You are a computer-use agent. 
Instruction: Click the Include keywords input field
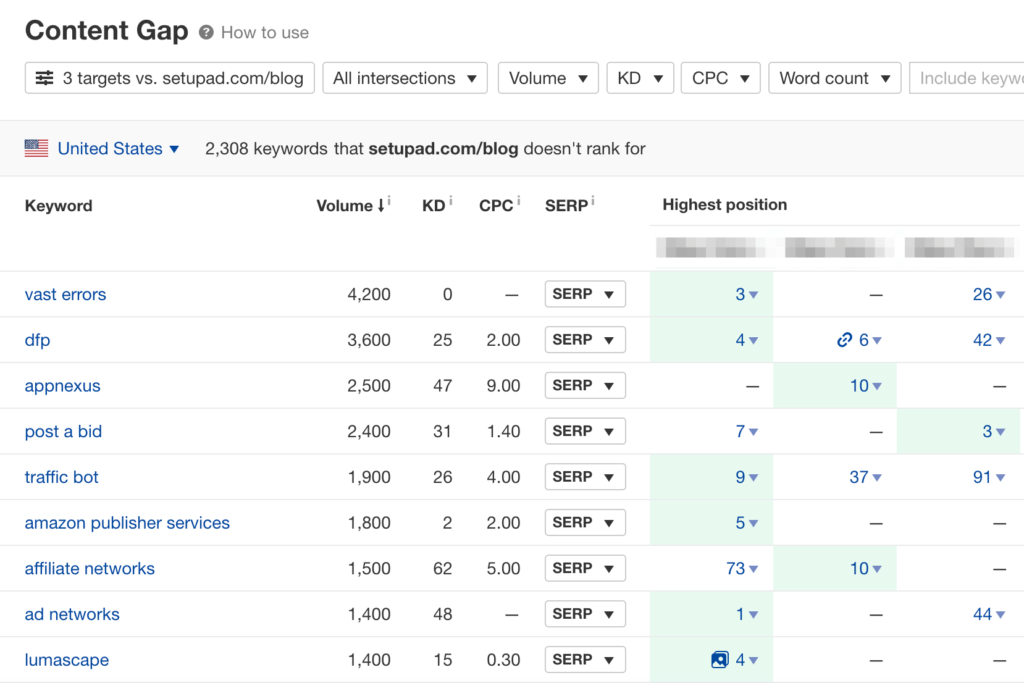pyautogui.click(x=975, y=77)
